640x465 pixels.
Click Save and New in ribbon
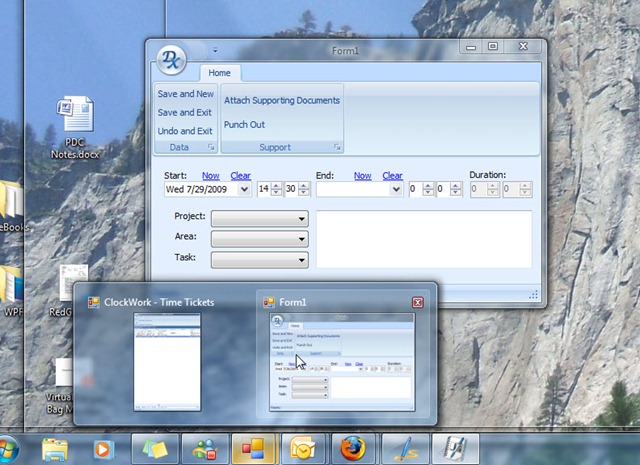186,94
